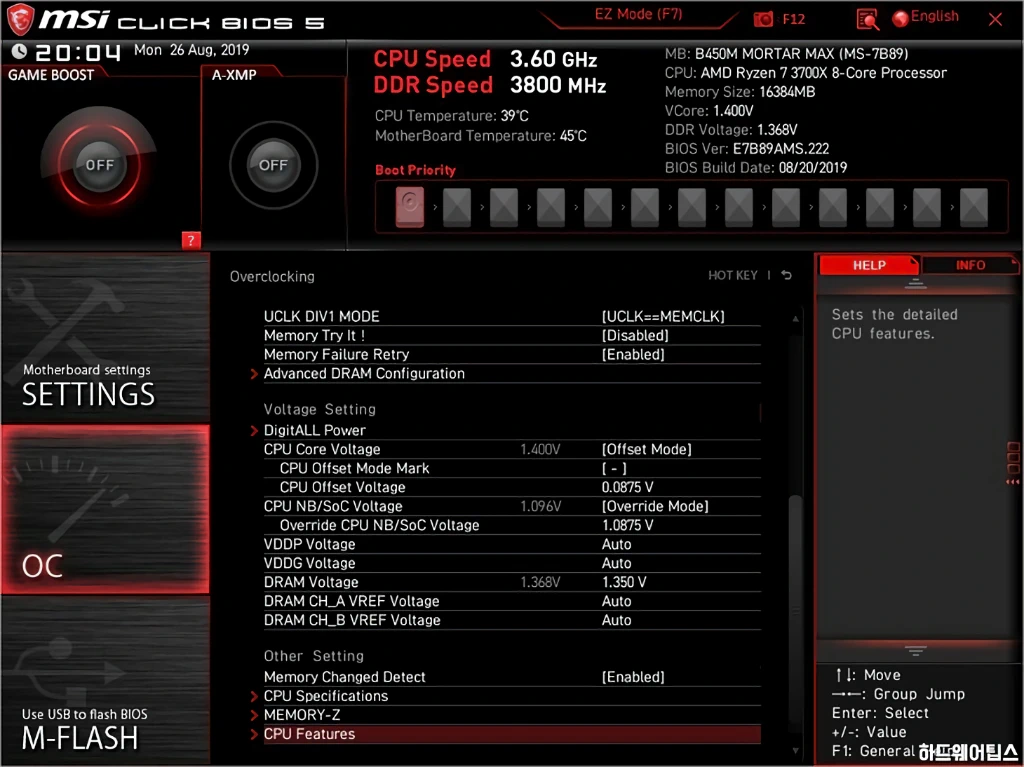Click the MSI dragon shield logo
Screen dimensions: 1024x767
pos(20,18)
